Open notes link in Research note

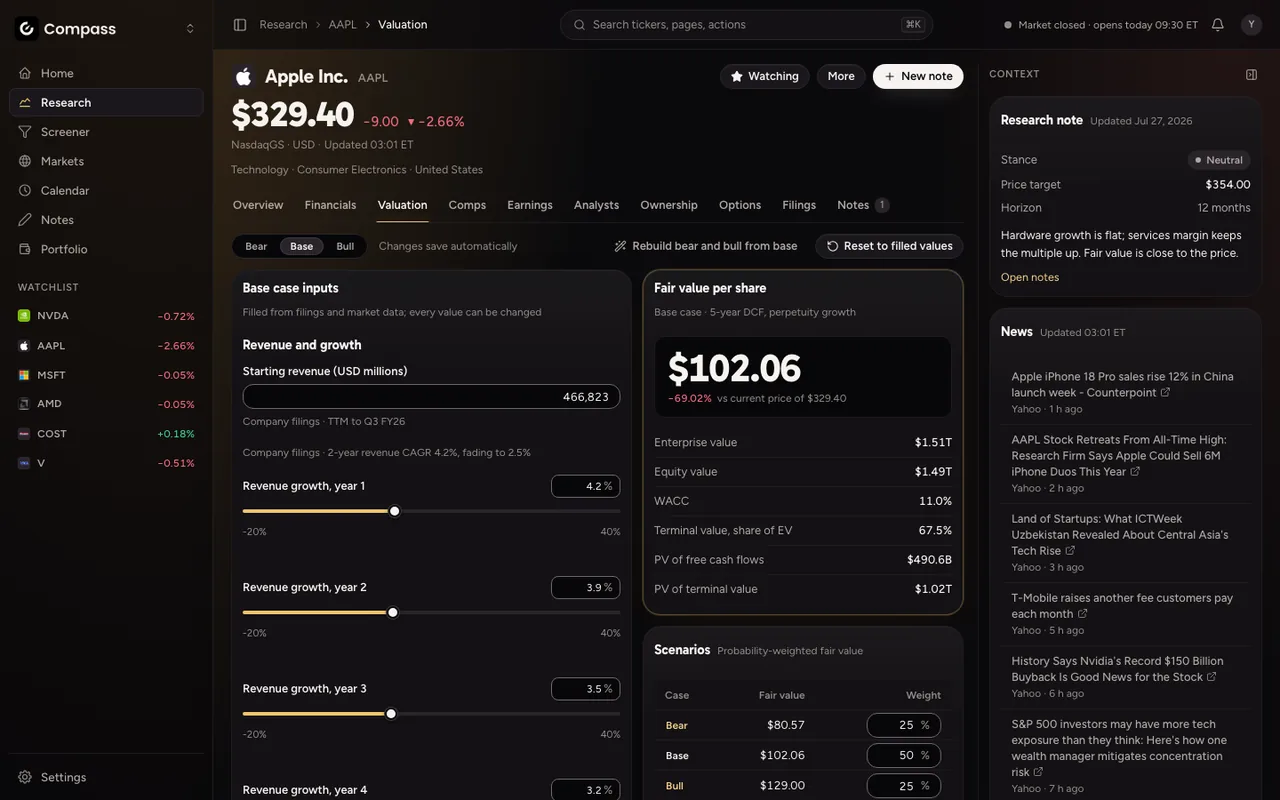pos(1030,277)
